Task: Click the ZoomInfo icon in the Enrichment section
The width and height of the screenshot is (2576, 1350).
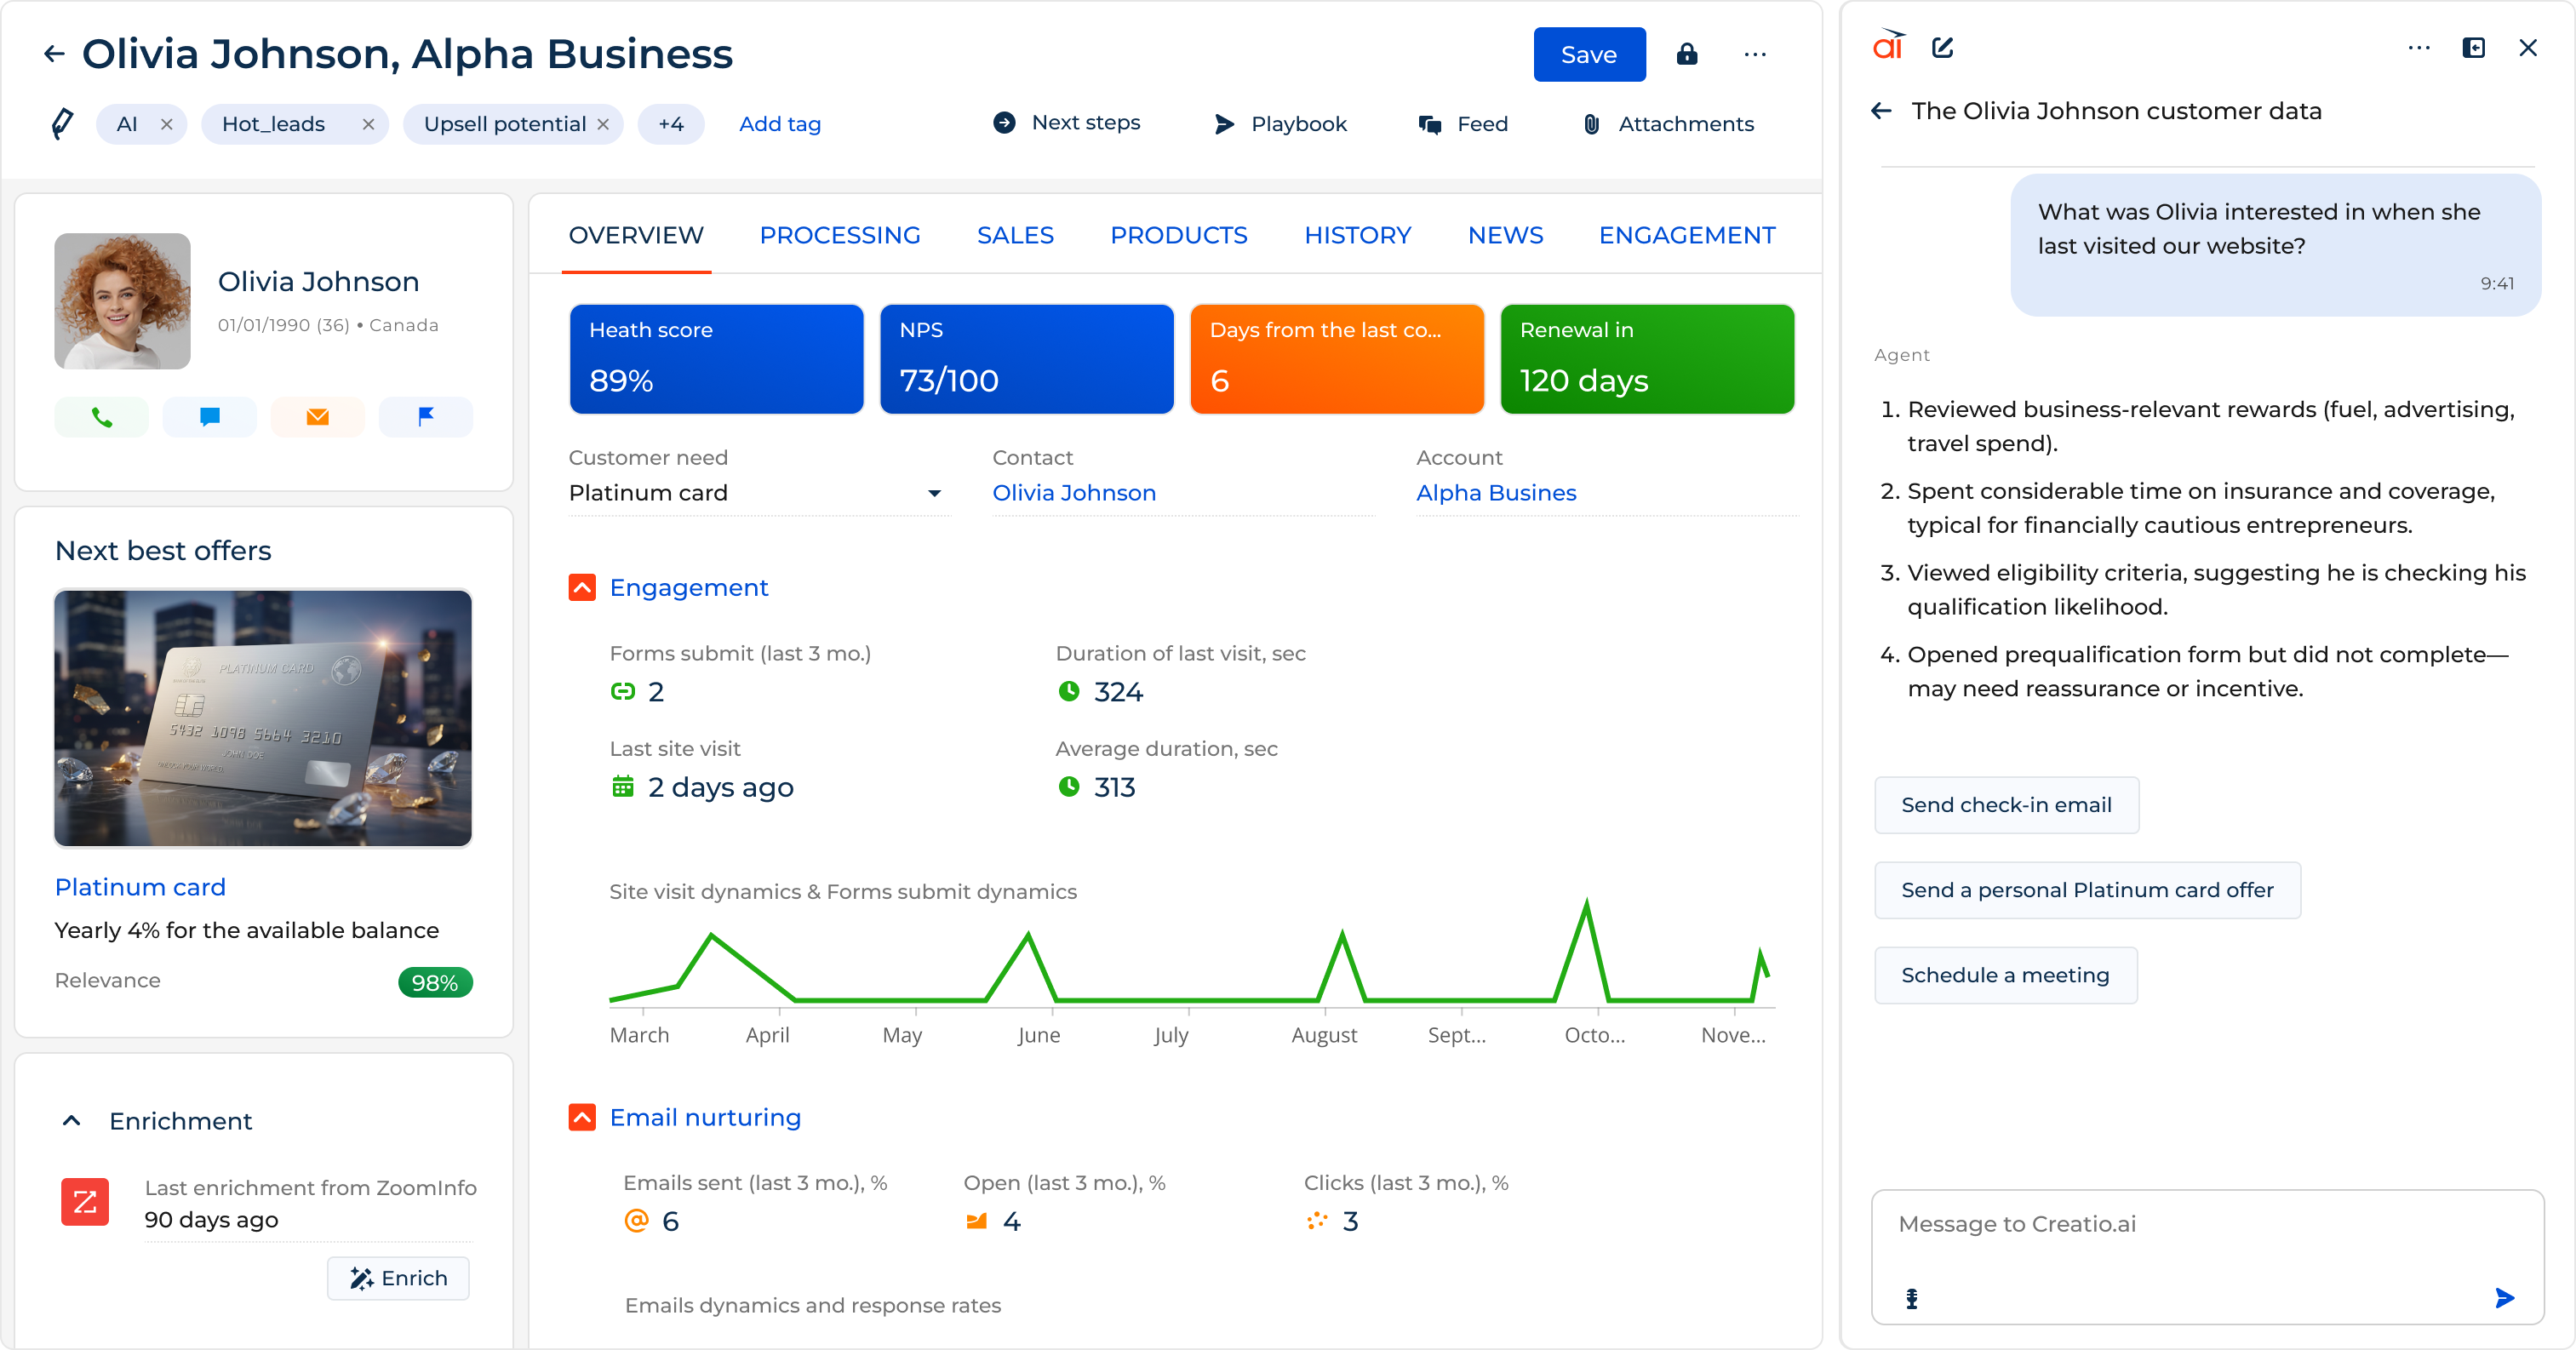Action: point(85,1202)
